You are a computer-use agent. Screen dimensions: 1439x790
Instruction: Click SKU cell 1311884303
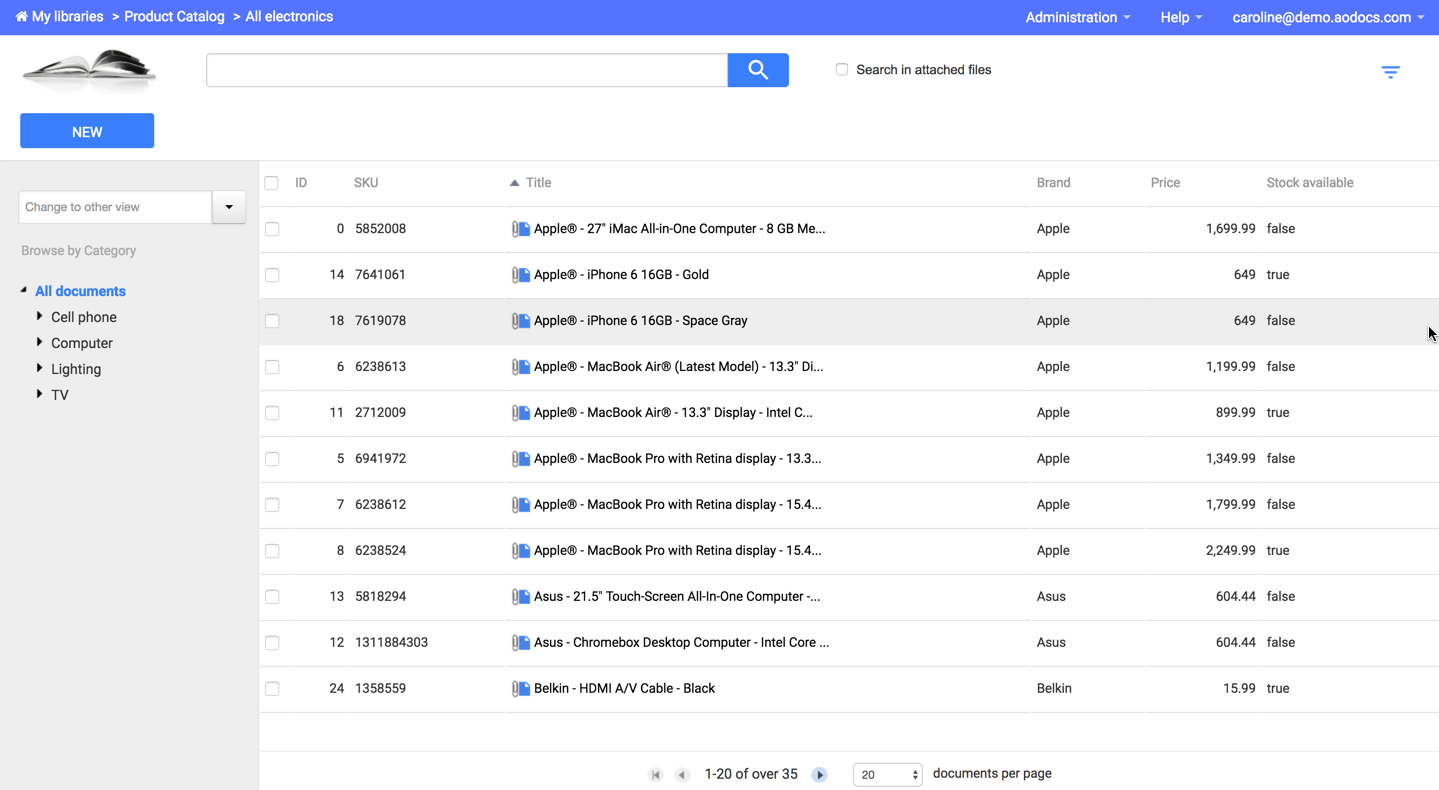(391, 643)
